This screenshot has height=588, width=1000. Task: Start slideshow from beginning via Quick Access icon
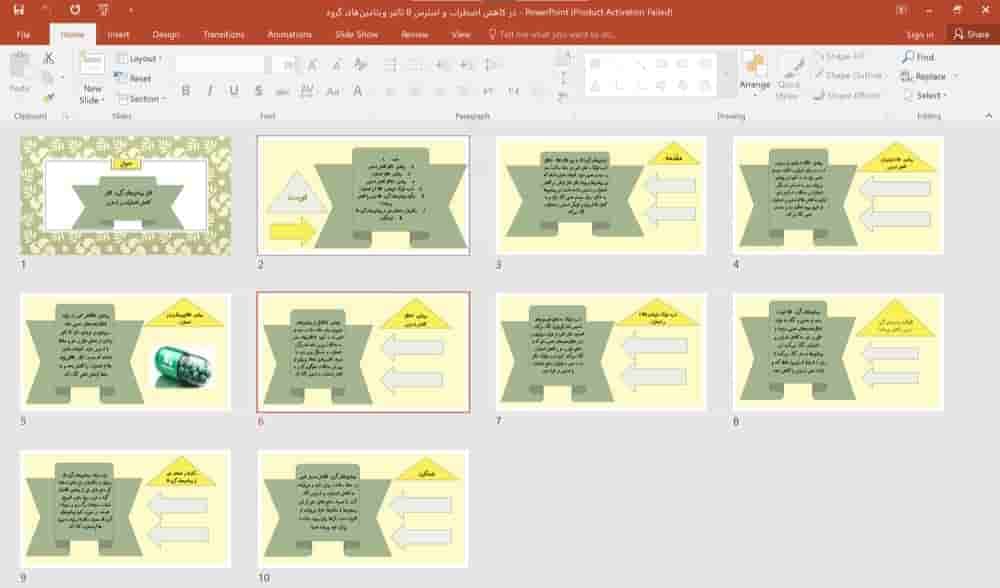(103, 10)
